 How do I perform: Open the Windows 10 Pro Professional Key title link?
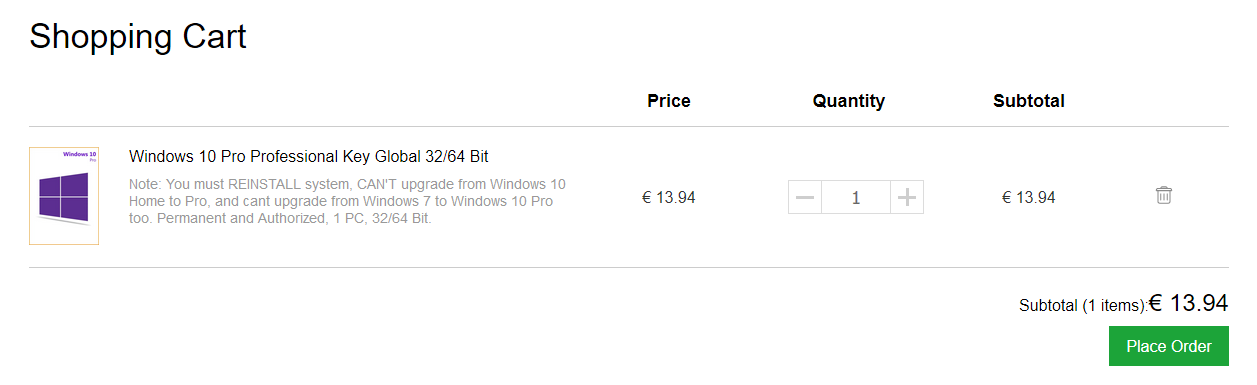pyautogui.click(x=309, y=157)
